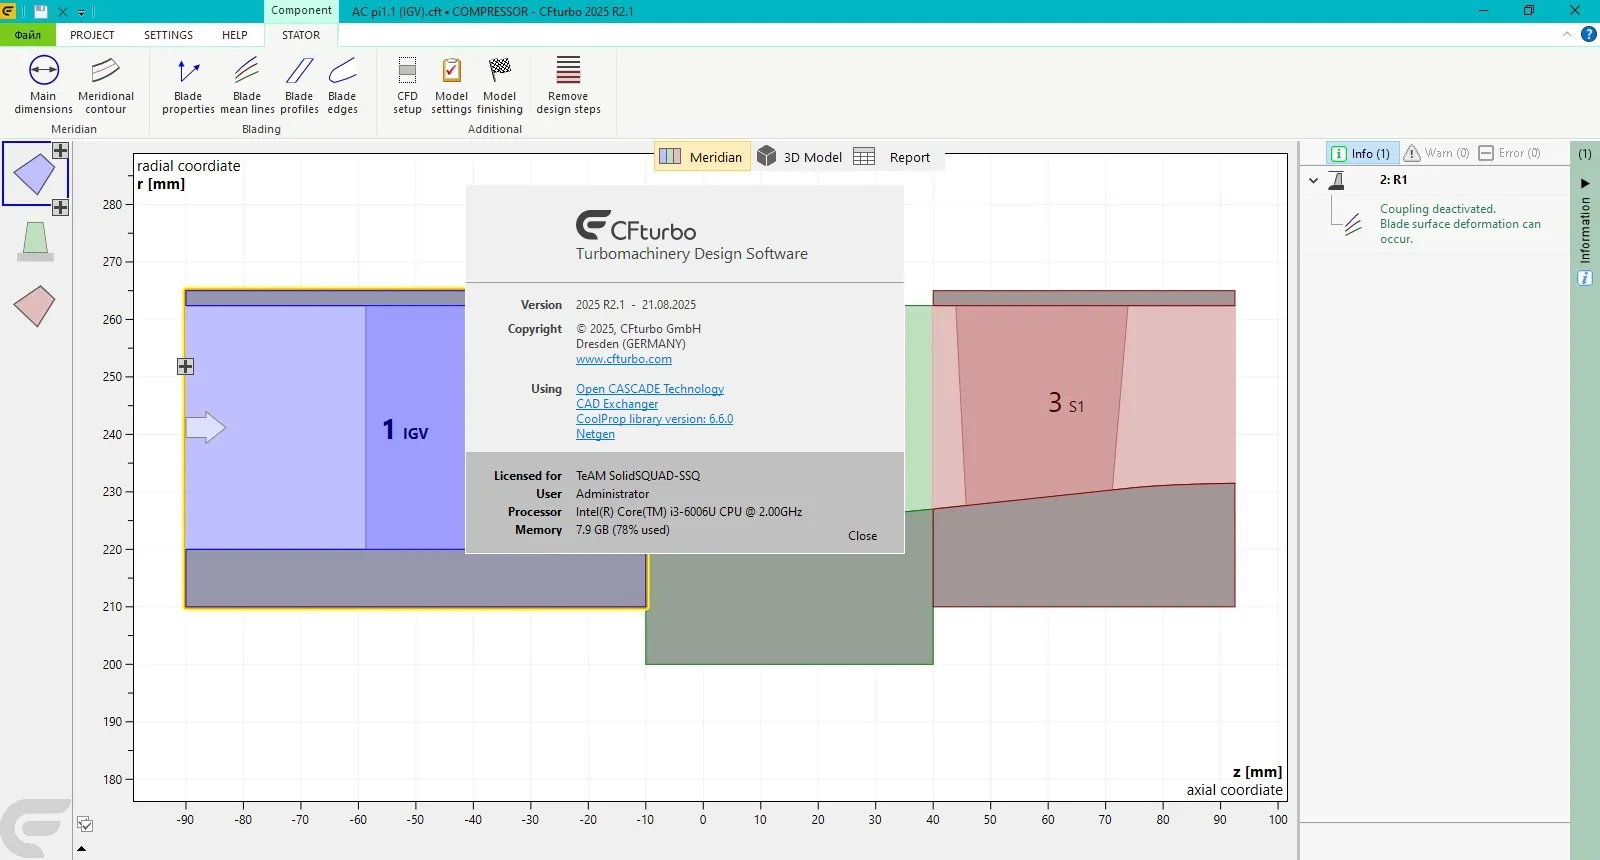The width and height of the screenshot is (1600, 860).
Task: Click the help question mark icon
Action: tap(1588, 34)
